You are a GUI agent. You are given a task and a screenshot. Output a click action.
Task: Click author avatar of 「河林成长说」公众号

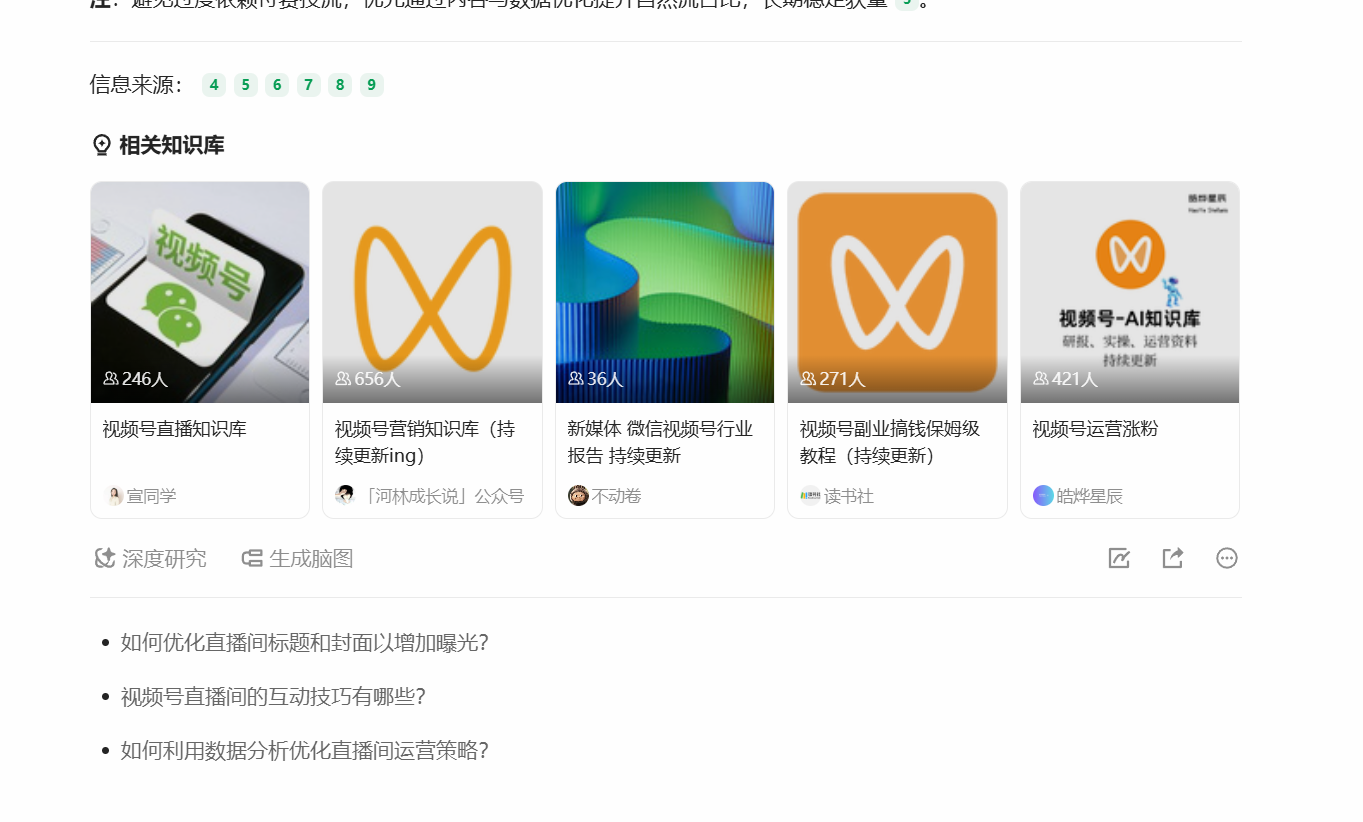345,496
